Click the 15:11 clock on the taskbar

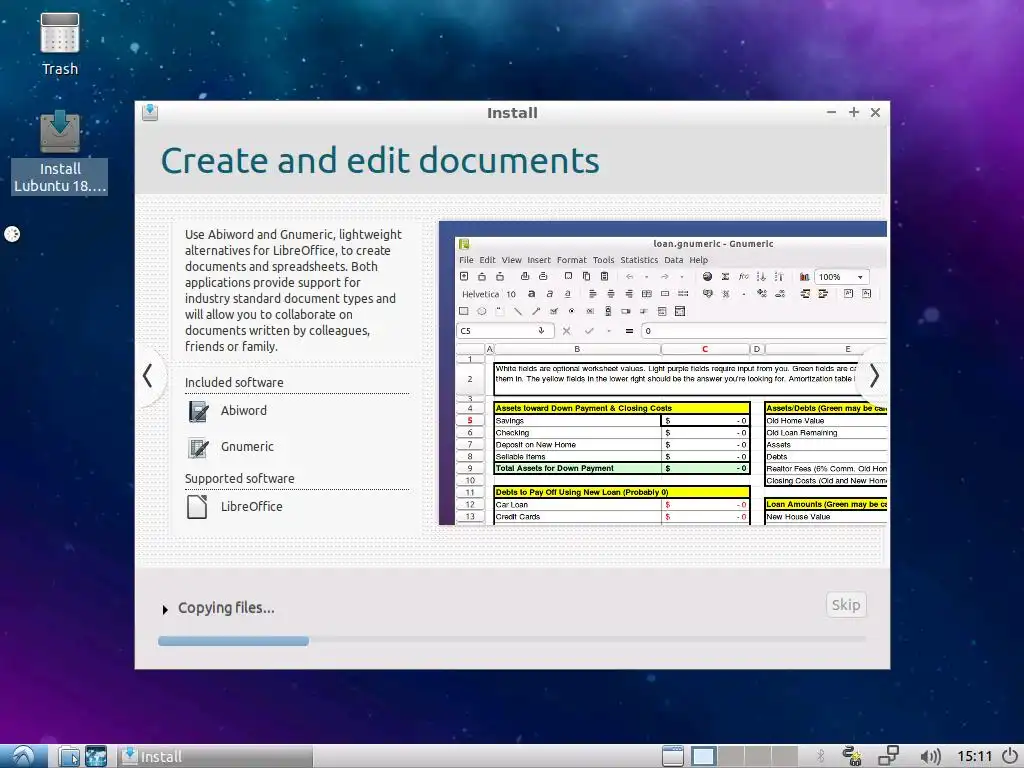coord(974,756)
